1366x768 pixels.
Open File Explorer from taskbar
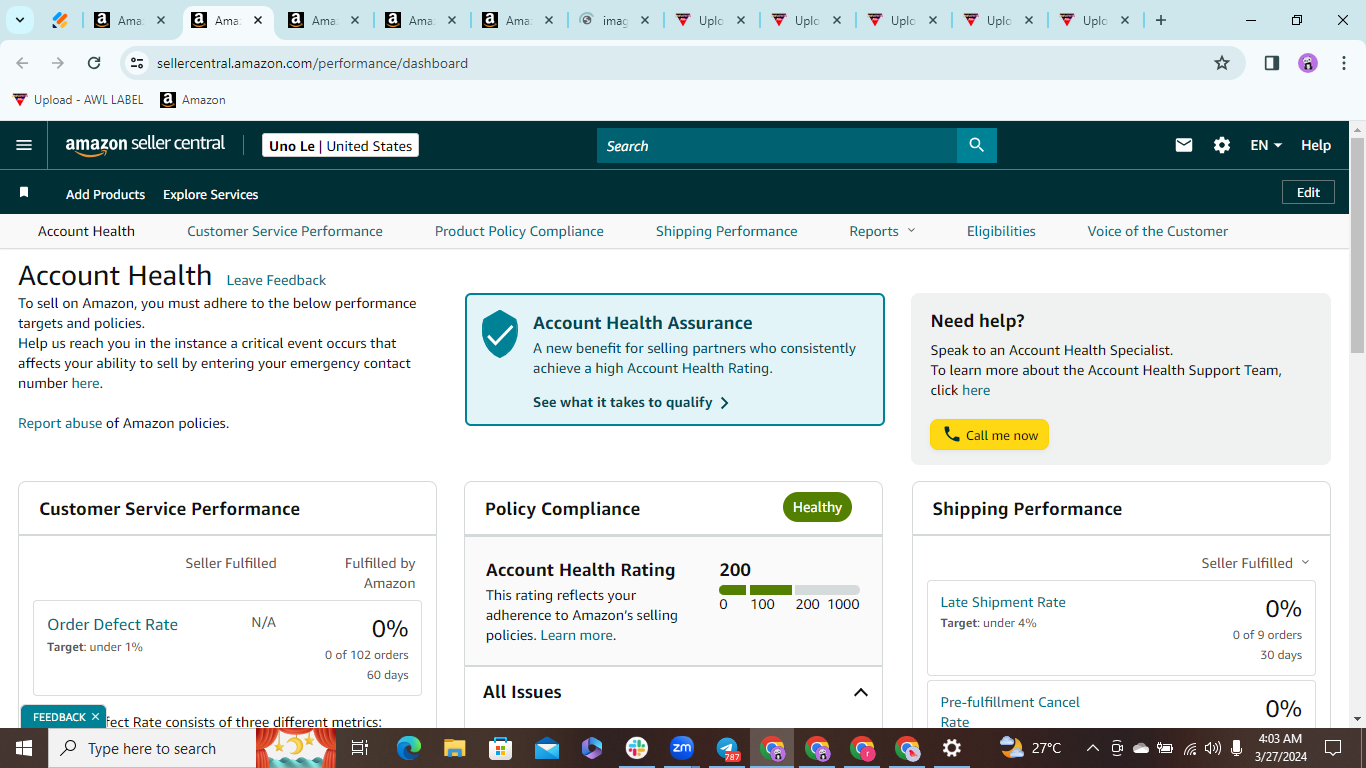point(455,748)
